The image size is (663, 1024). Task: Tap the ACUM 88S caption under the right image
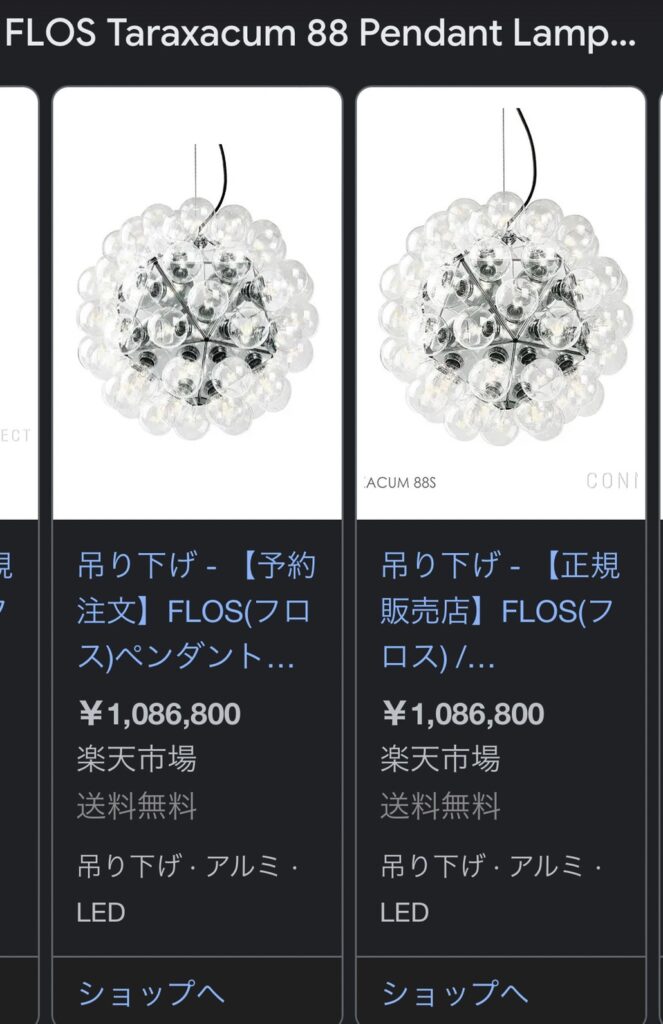click(398, 483)
